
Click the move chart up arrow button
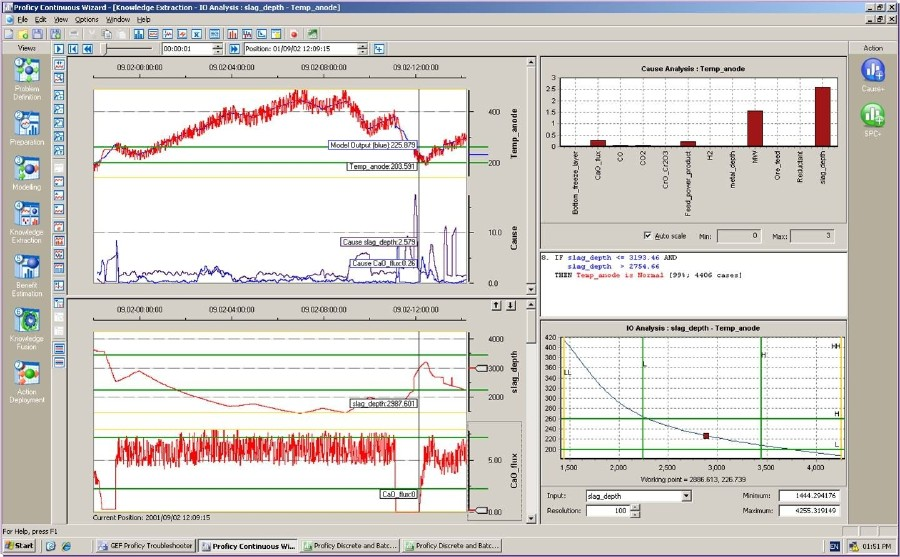click(x=496, y=305)
